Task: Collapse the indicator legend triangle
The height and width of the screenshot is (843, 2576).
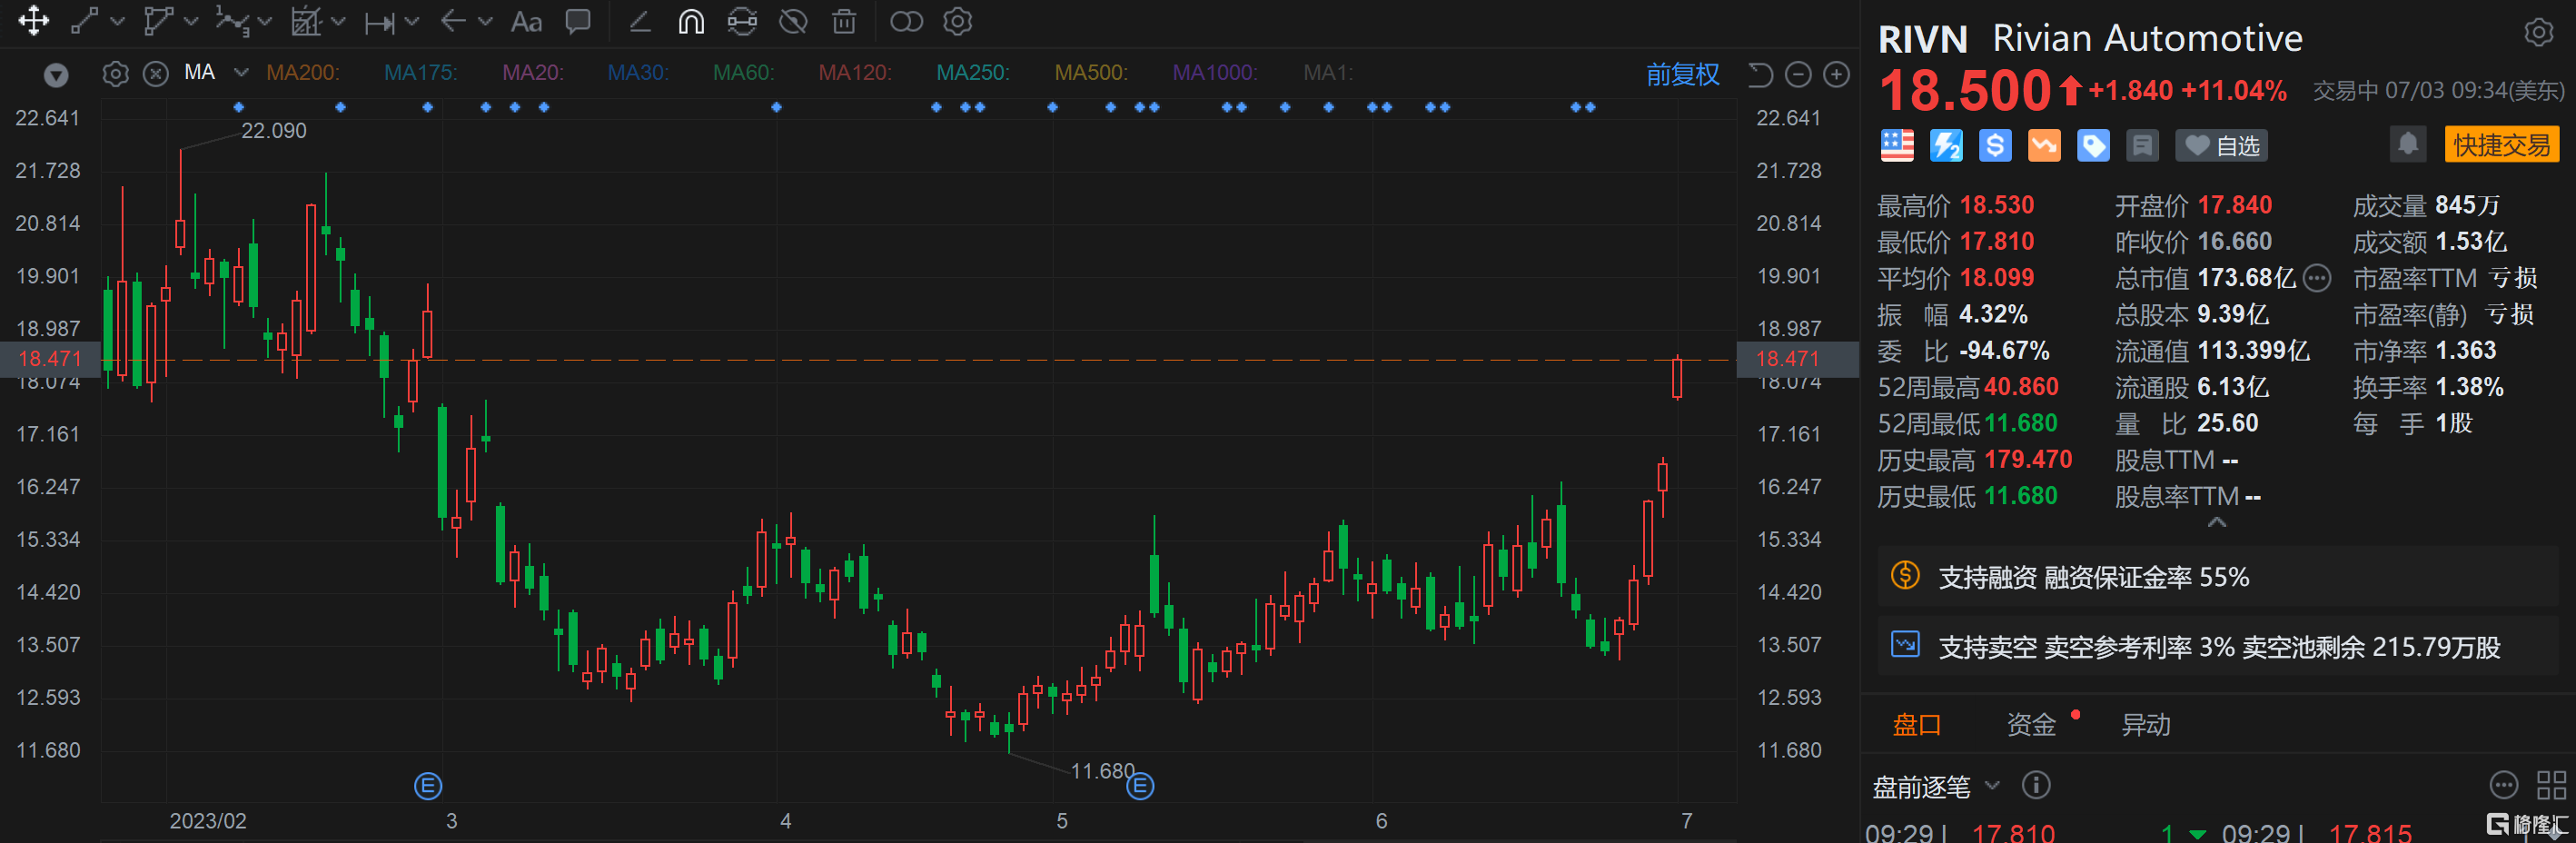Action: [x=56, y=75]
